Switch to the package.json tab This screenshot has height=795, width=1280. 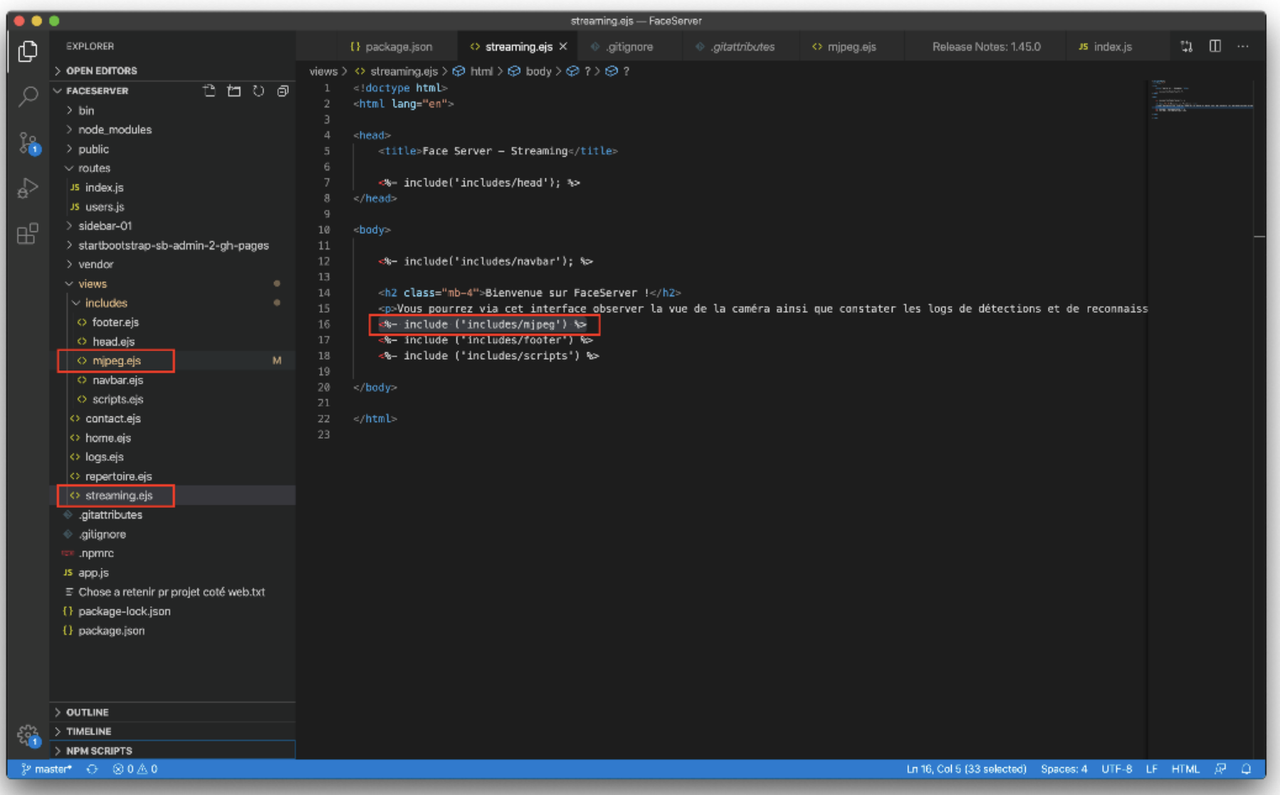coord(390,46)
